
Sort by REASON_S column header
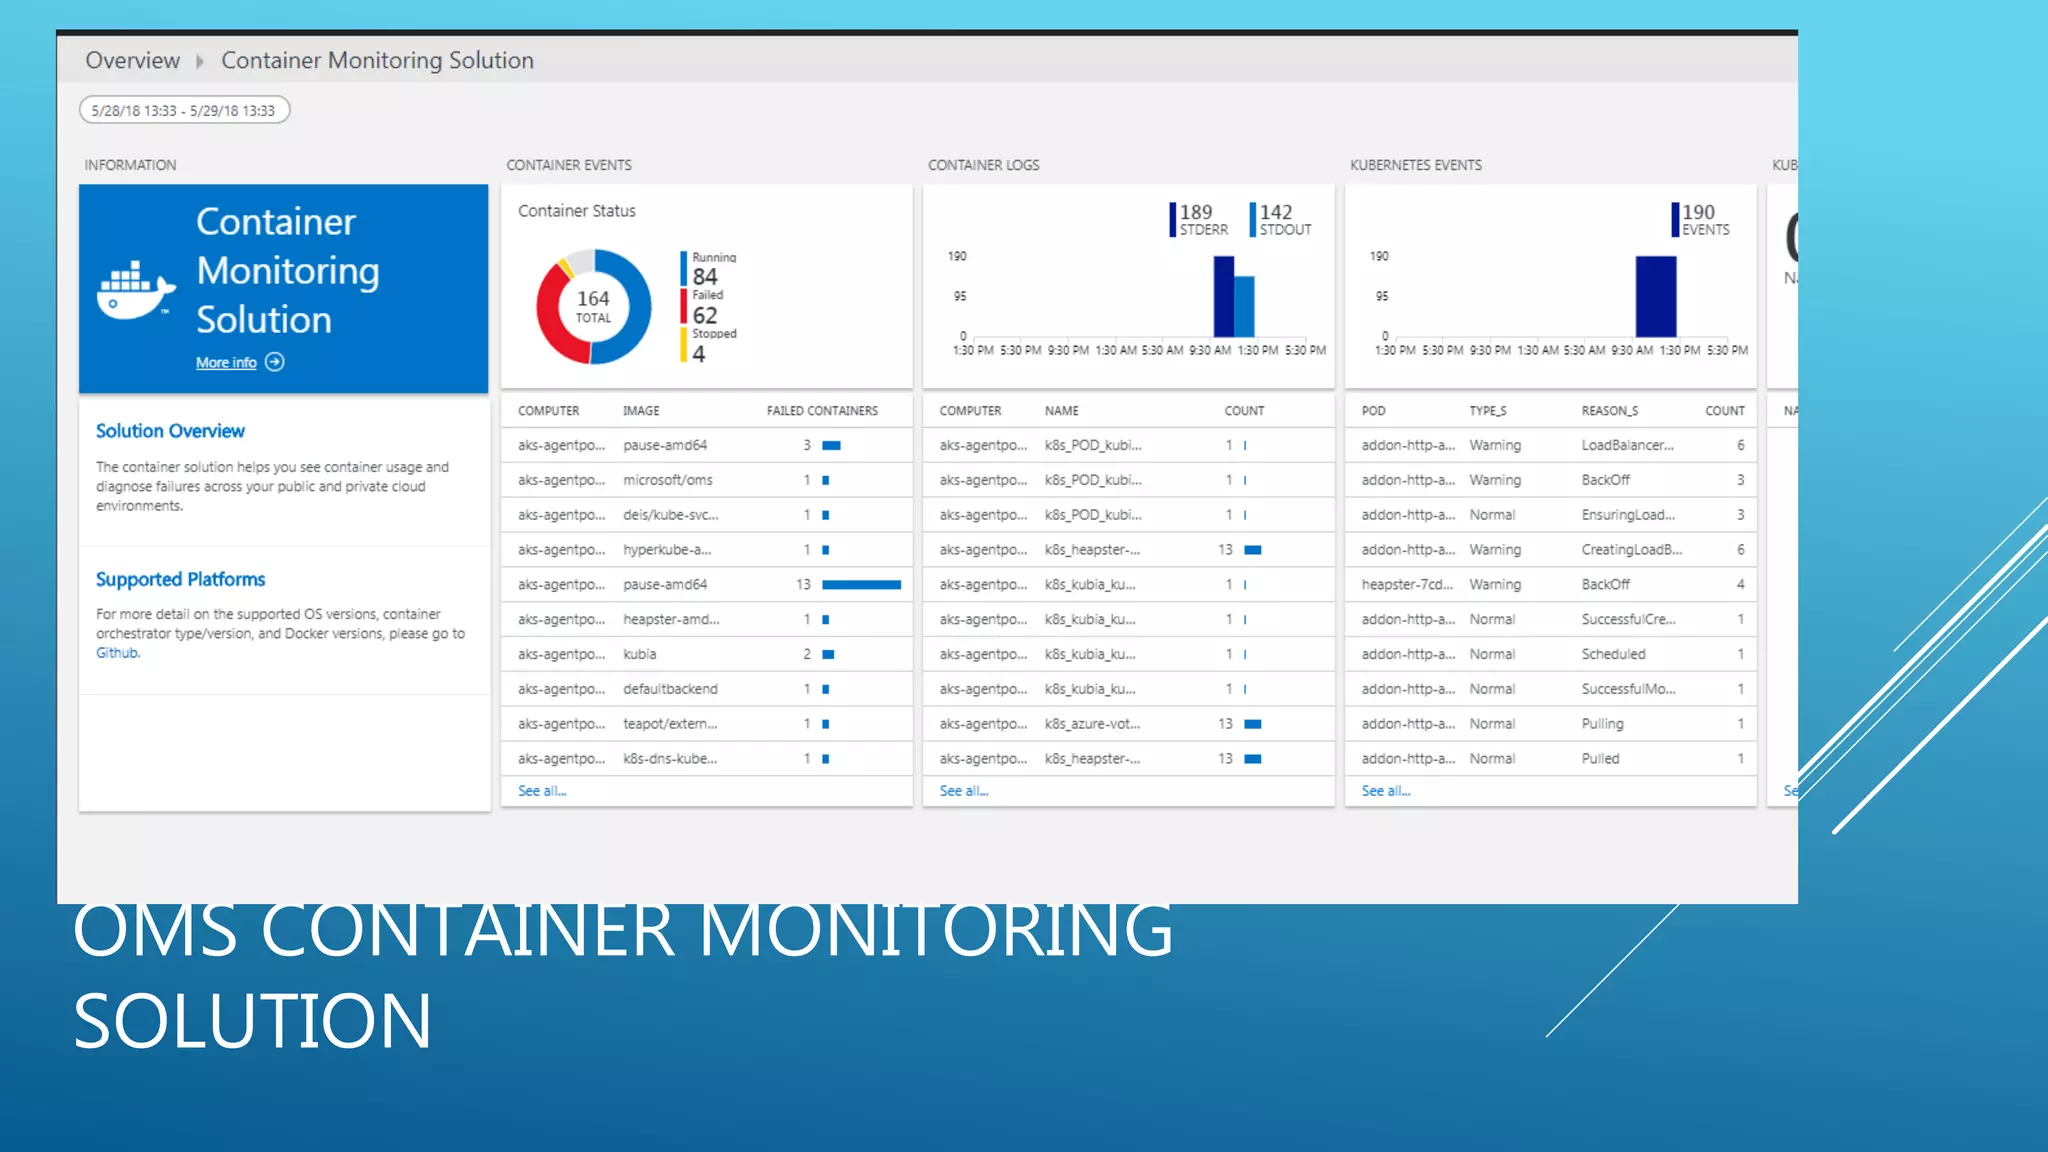[1610, 411]
